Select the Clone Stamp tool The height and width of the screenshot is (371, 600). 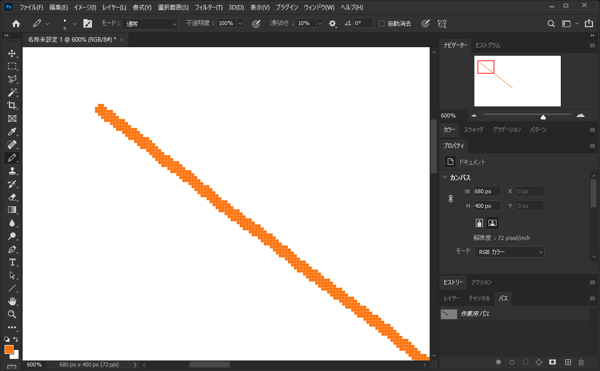(12, 171)
